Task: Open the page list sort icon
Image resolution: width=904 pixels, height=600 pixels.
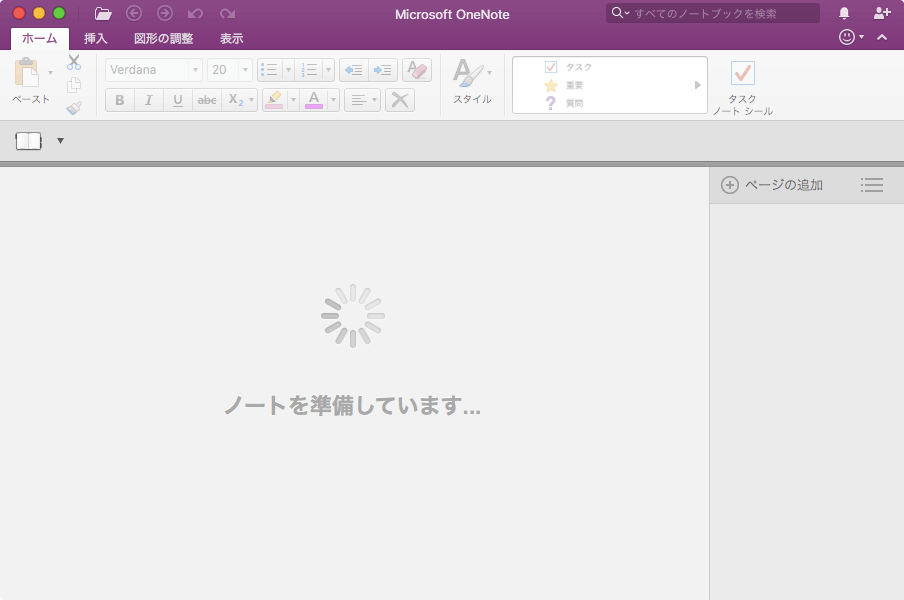Action: coord(872,185)
